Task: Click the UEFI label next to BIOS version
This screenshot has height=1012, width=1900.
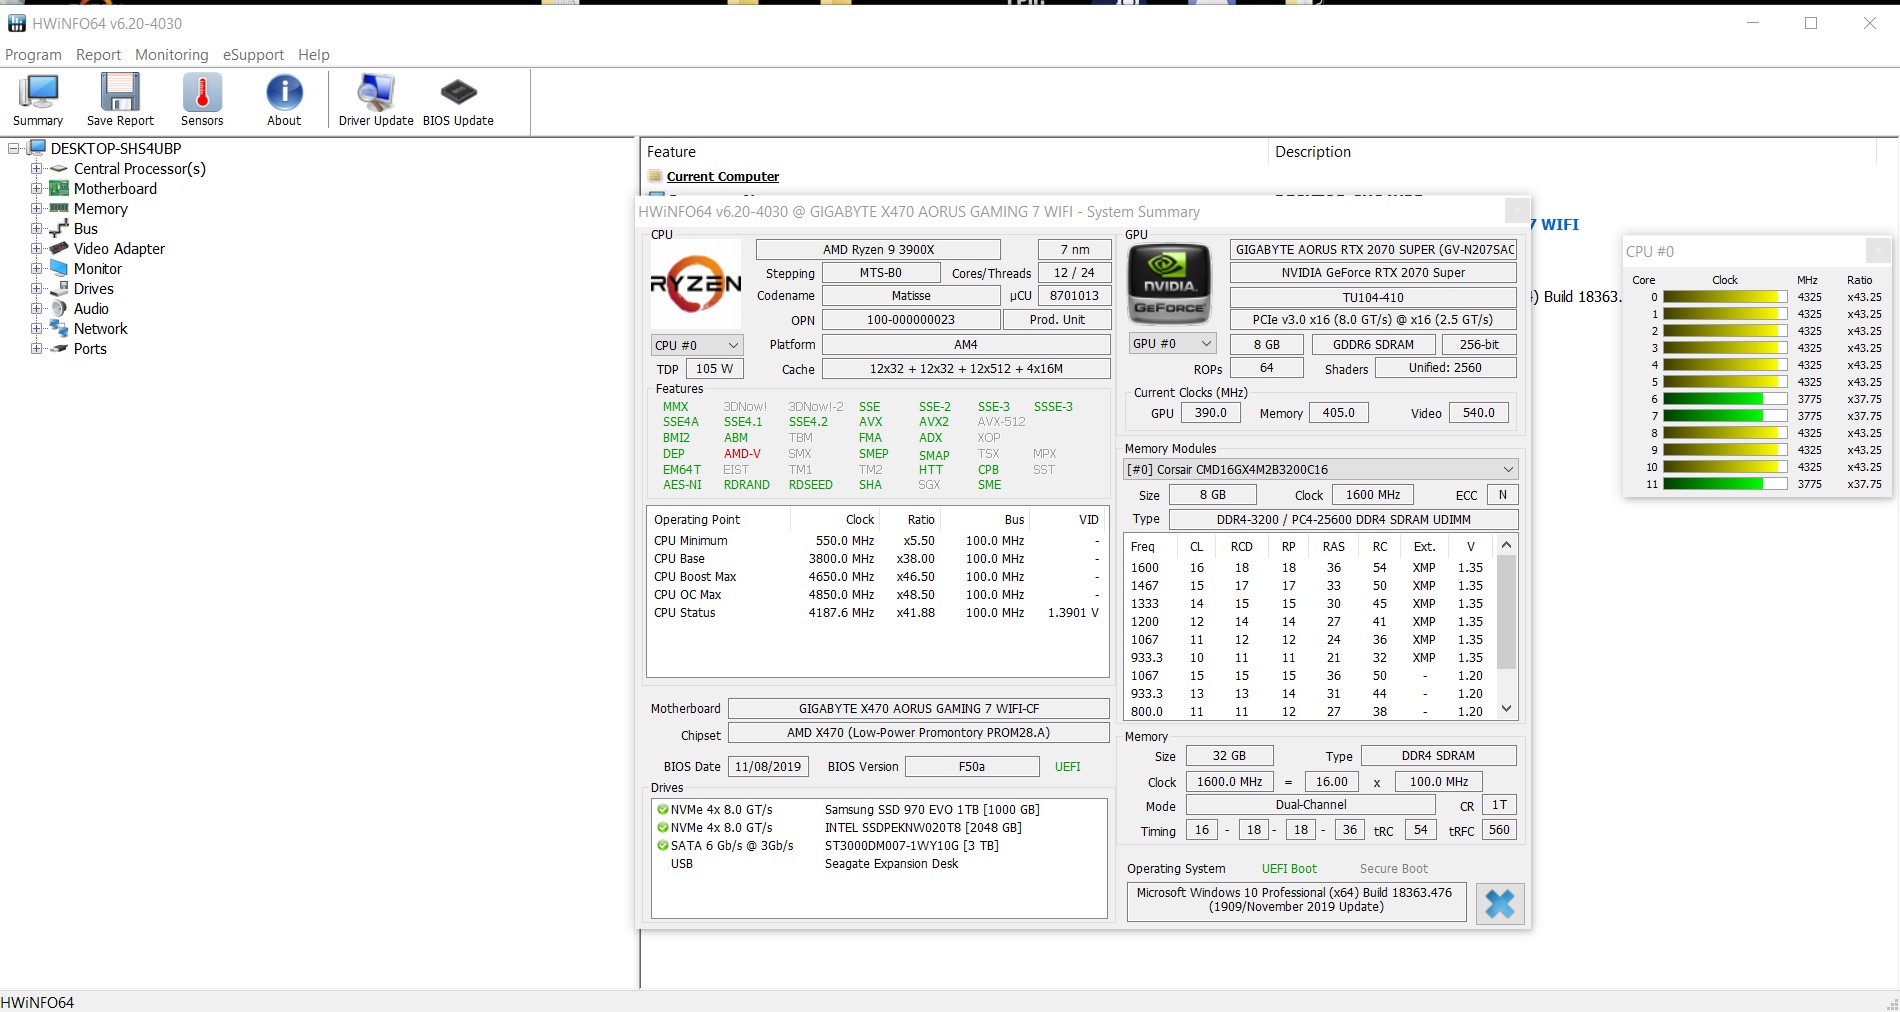Action: click(1067, 767)
